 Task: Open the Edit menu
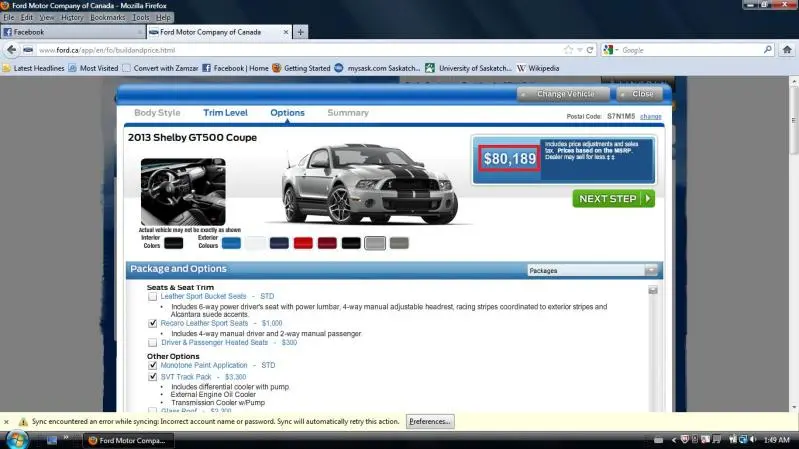(x=26, y=17)
